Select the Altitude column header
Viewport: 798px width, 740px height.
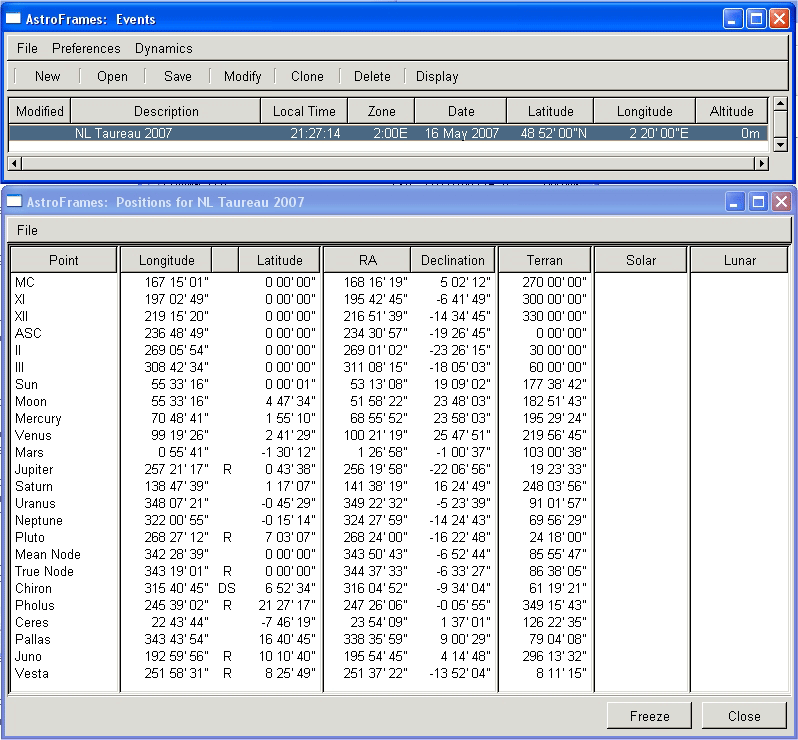pos(731,111)
